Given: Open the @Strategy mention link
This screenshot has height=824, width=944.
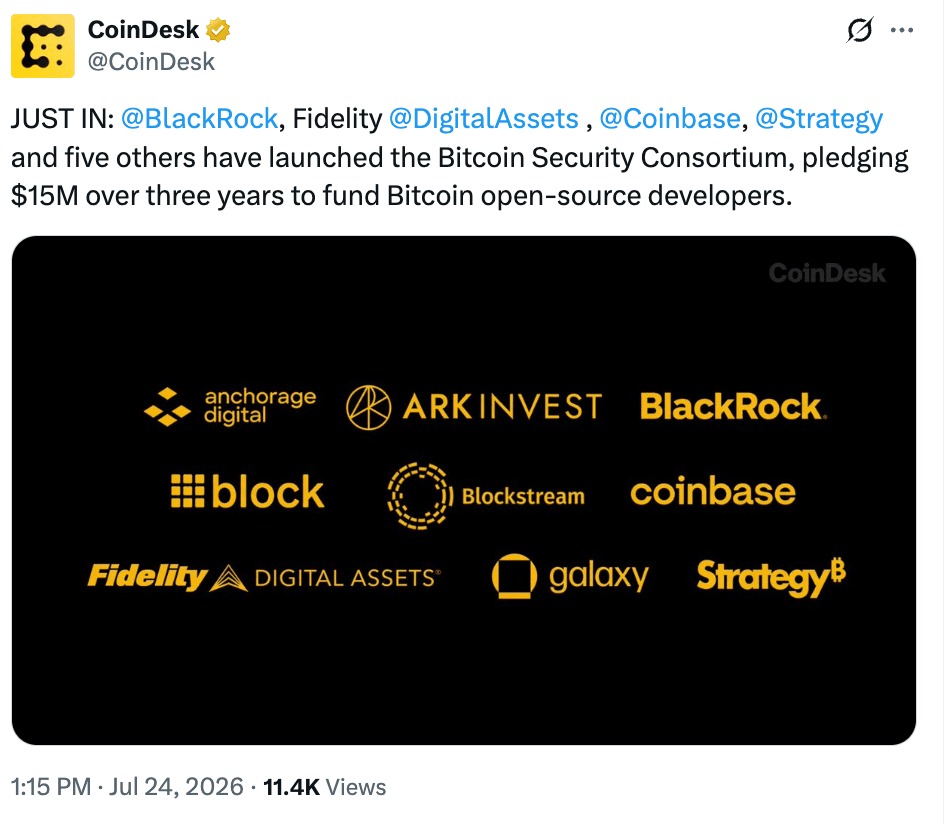Looking at the screenshot, I should [x=819, y=120].
